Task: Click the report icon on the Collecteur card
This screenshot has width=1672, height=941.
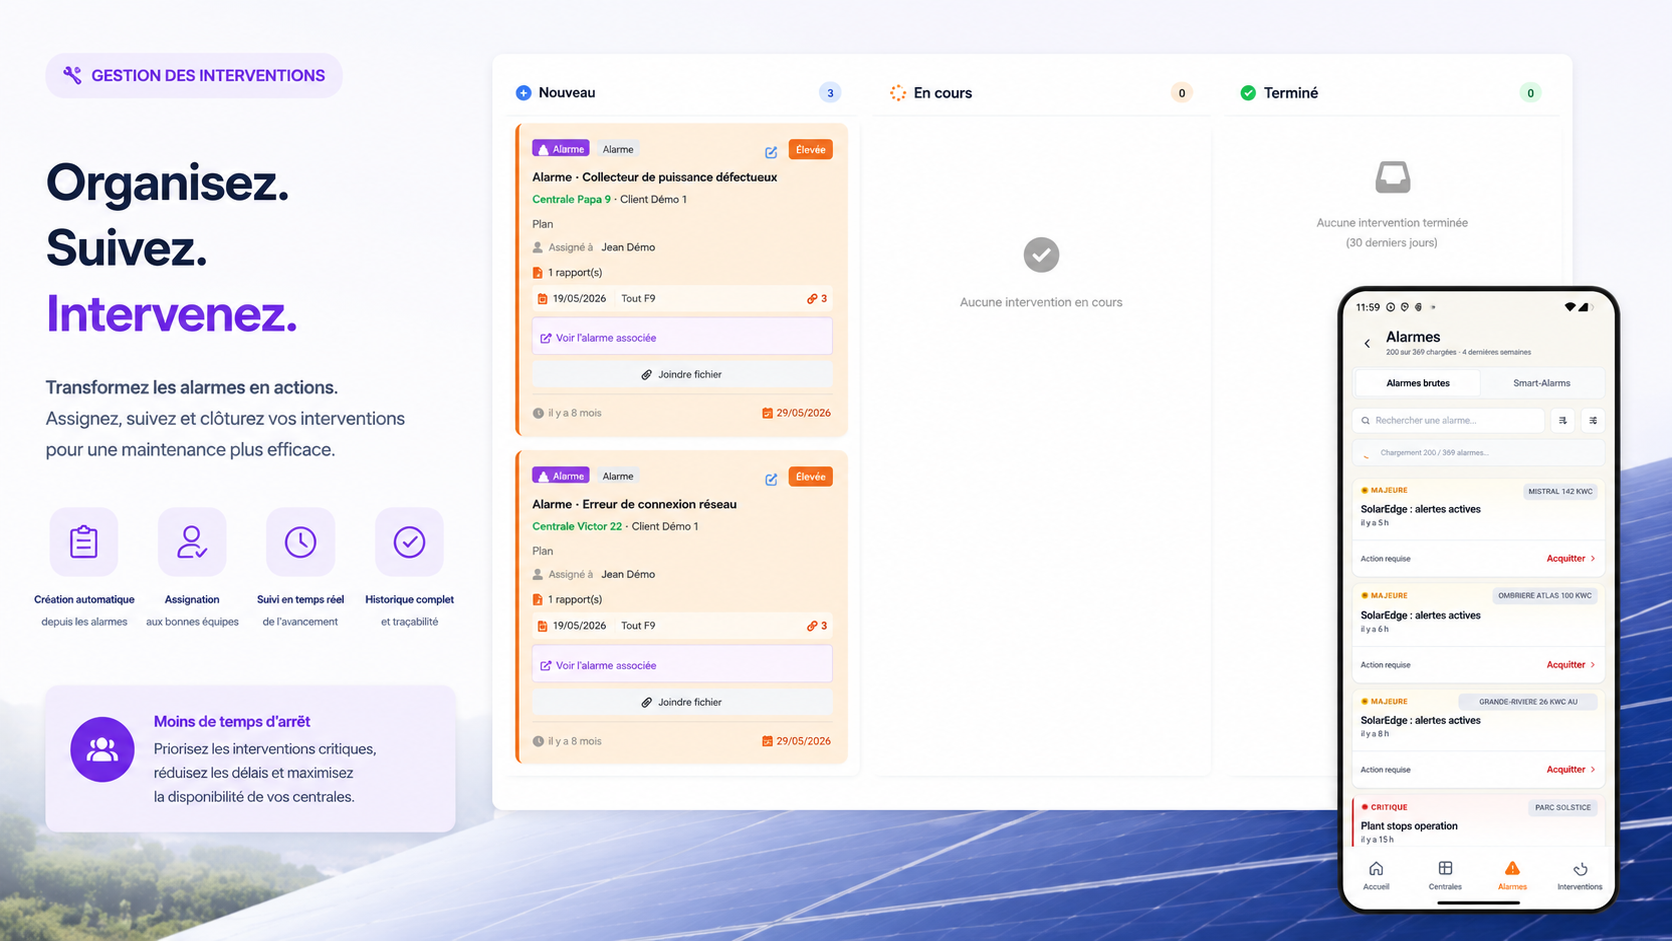Action: click(537, 272)
